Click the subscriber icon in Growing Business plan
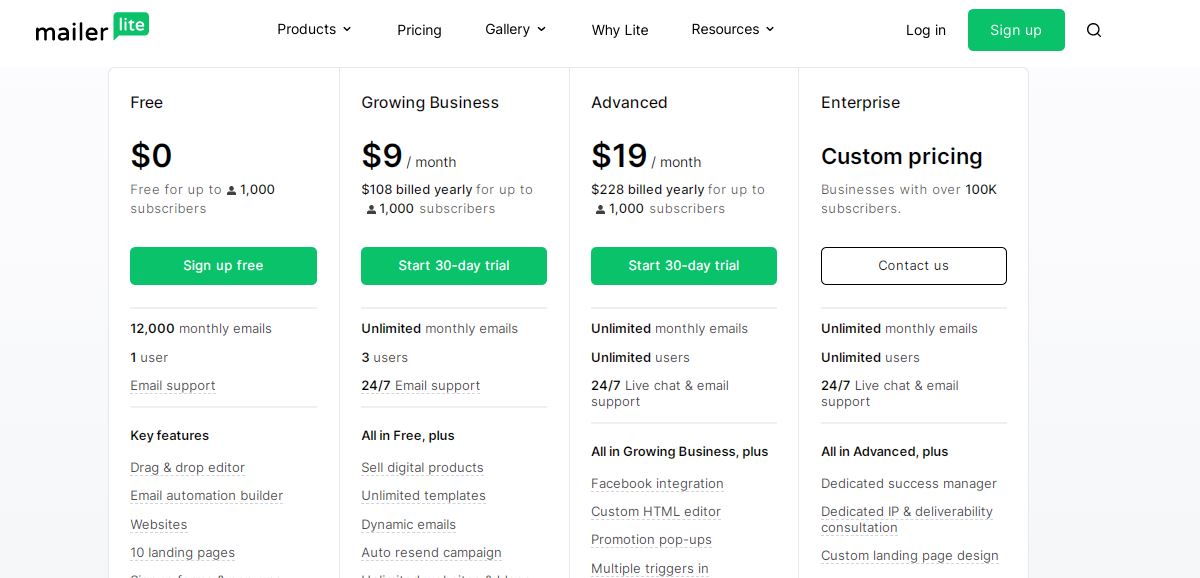The height and width of the screenshot is (578, 1200). (x=371, y=209)
